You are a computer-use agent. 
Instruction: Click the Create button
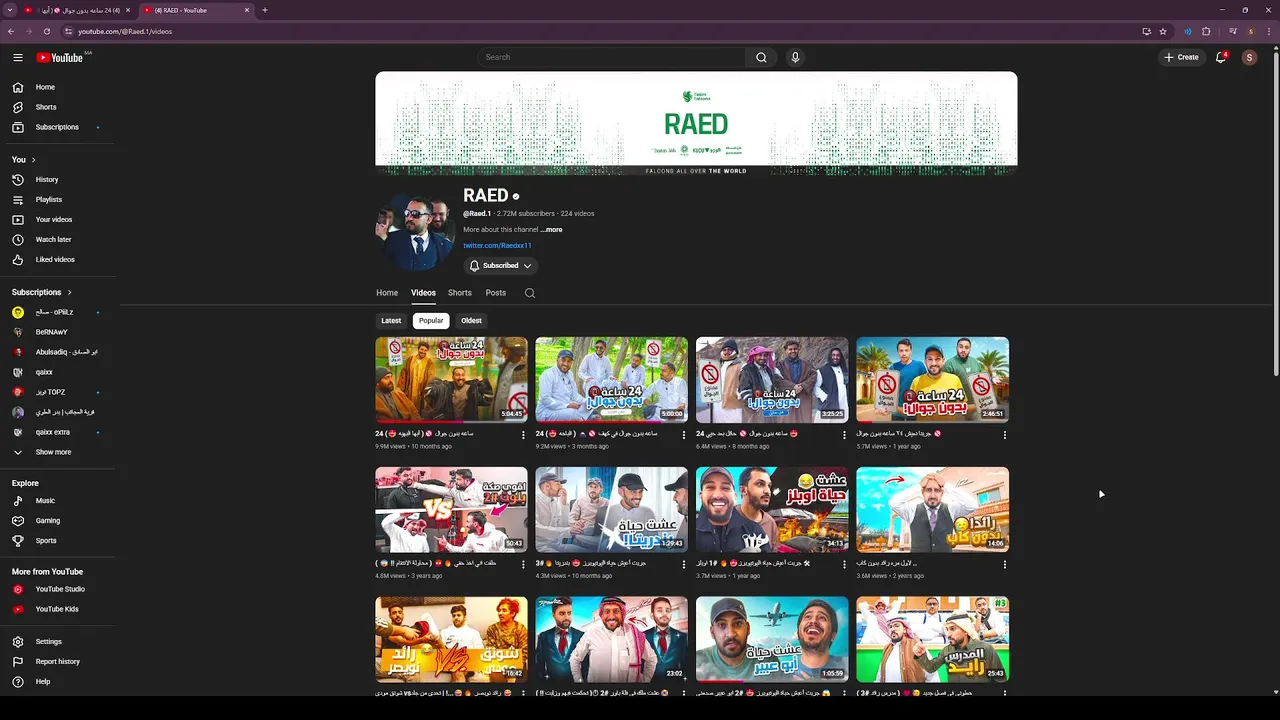(1181, 57)
